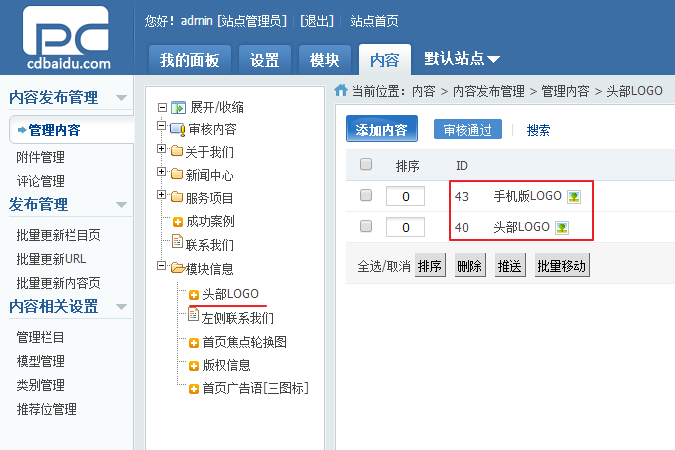This screenshot has width=675, height=450.
Task: Click the orange icon beside 成功案例
Action: point(178,222)
